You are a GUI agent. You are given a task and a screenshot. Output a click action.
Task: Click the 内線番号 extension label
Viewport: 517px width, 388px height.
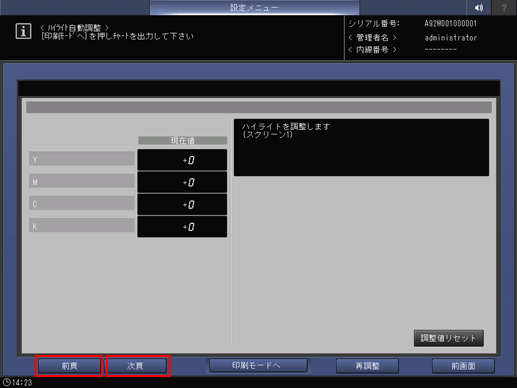point(372,50)
